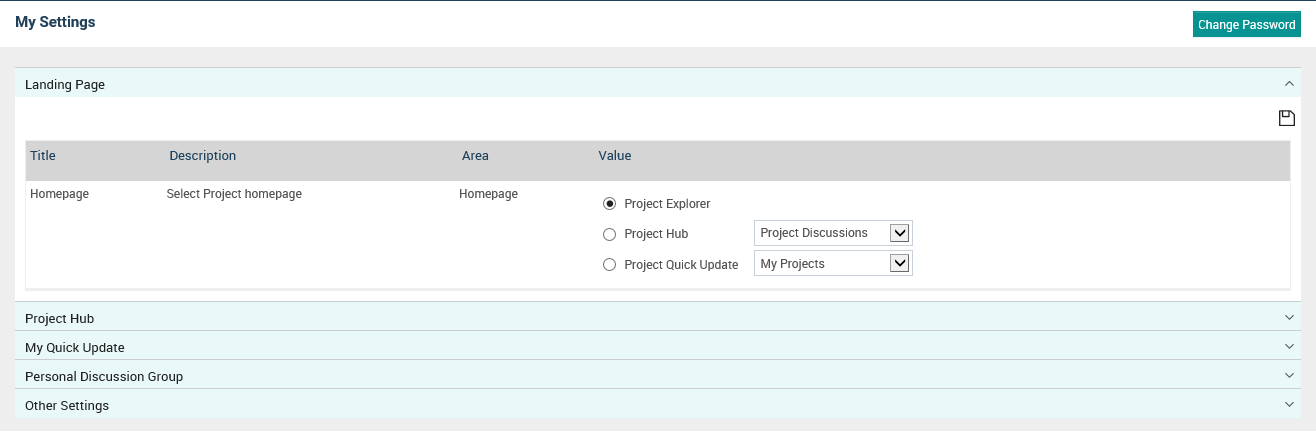This screenshot has width=1316, height=431.
Task: Open the Project Discussions dropdown
Action: pos(833,233)
